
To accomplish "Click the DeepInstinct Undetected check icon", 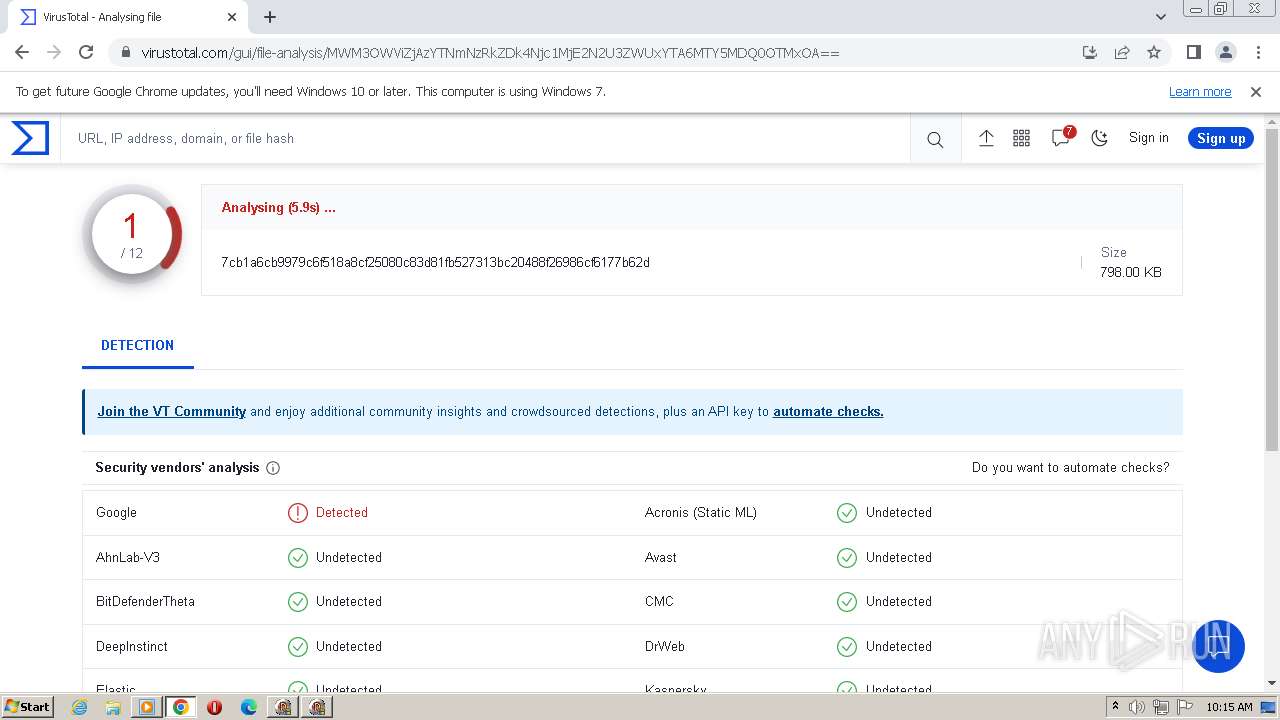I will point(298,647).
